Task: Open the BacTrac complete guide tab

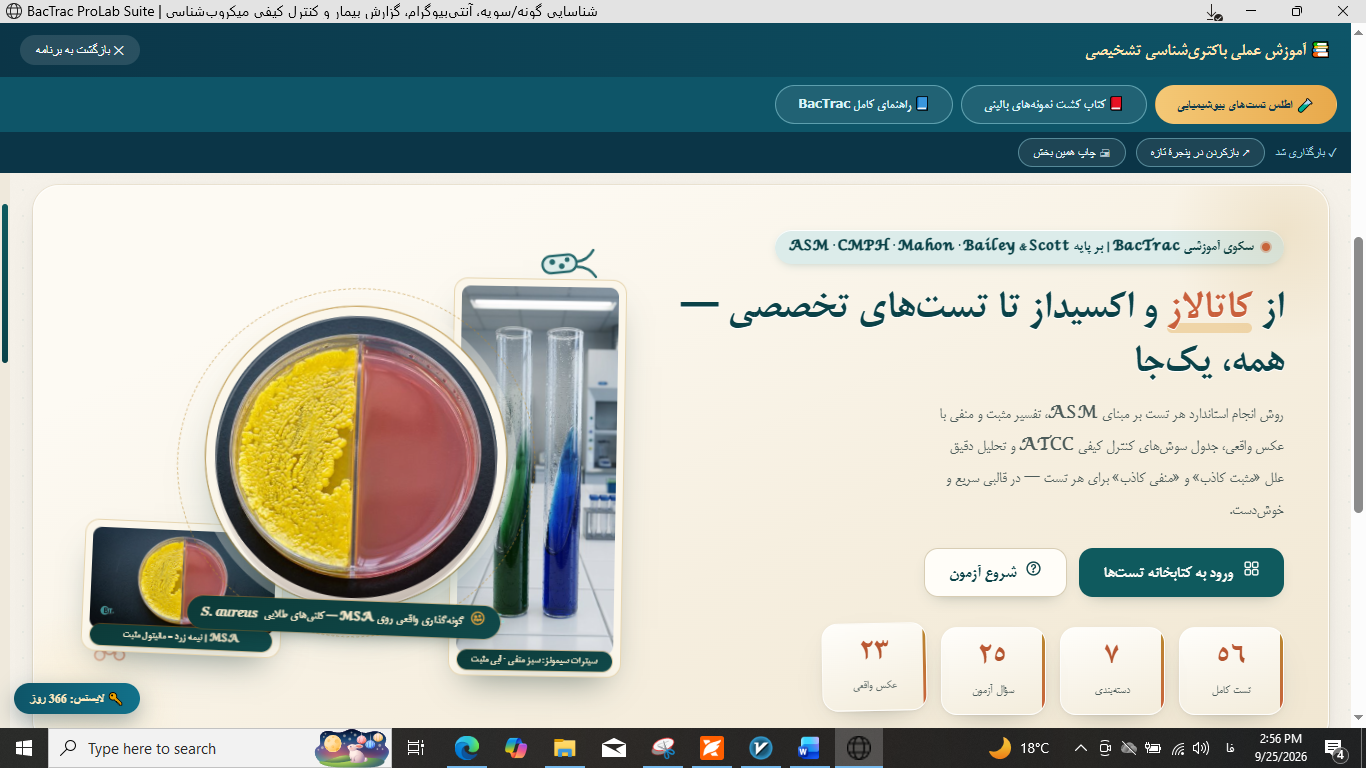Action: (864, 104)
